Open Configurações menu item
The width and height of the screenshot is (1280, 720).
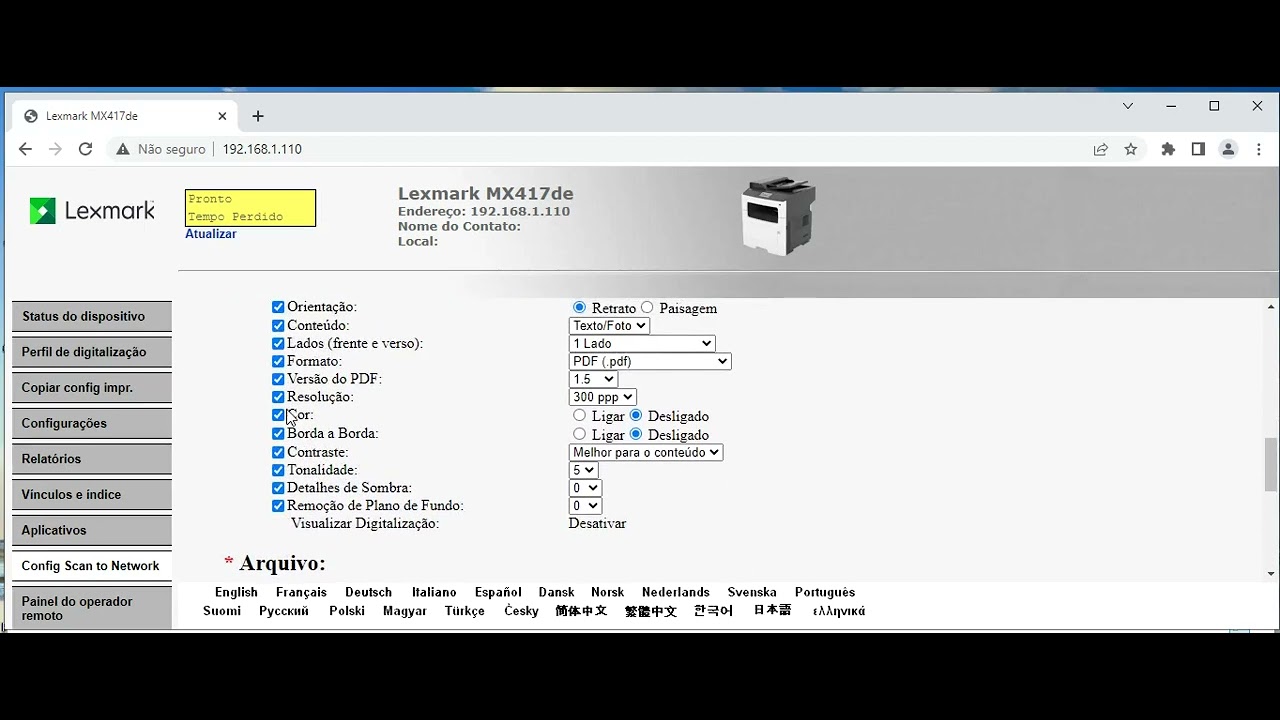[92, 423]
